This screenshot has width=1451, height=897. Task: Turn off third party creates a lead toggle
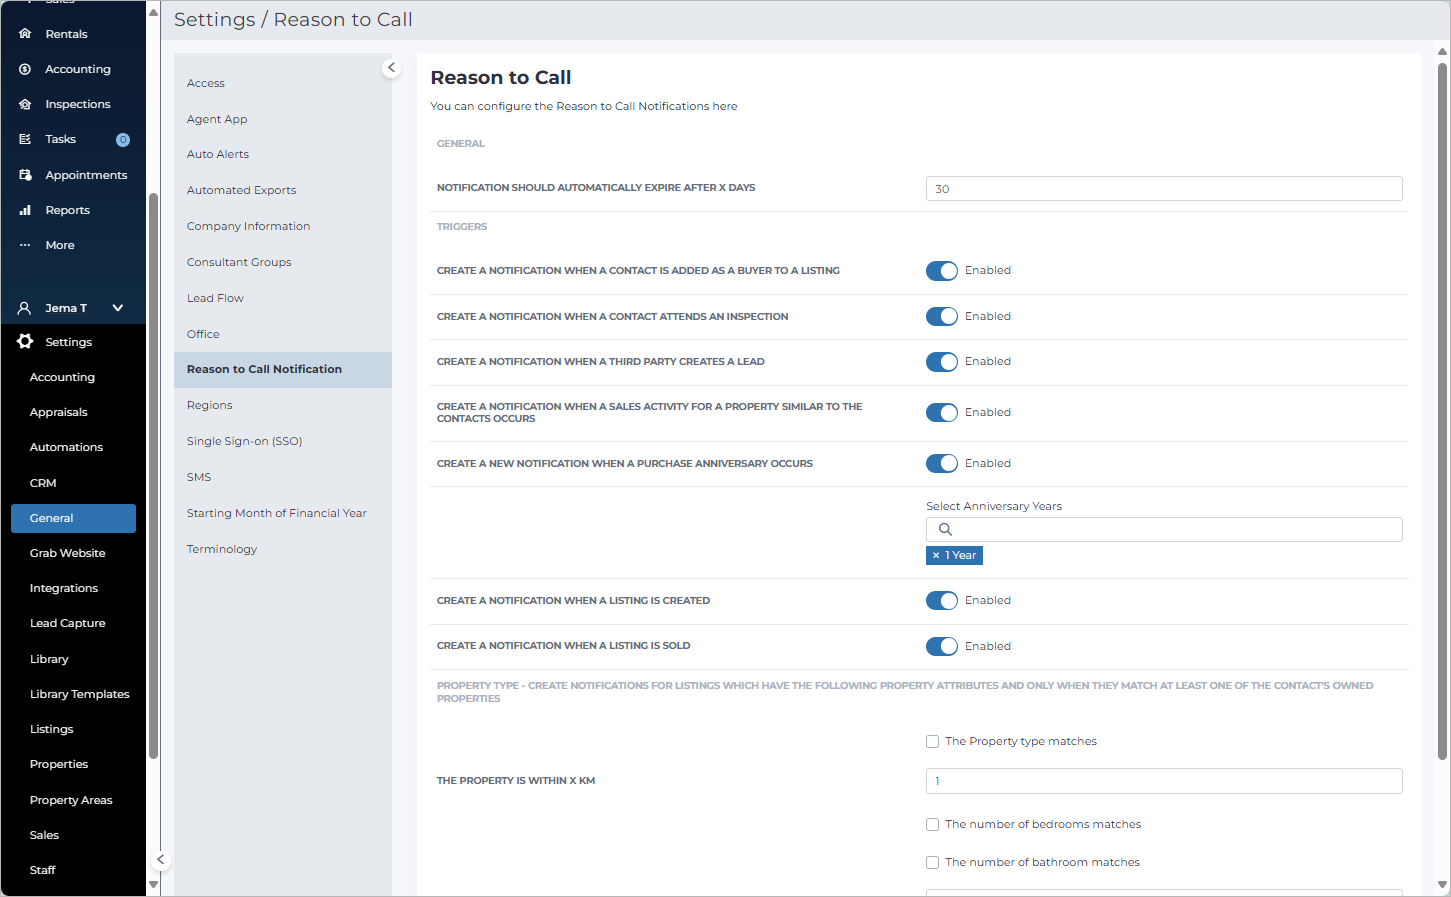[942, 362]
